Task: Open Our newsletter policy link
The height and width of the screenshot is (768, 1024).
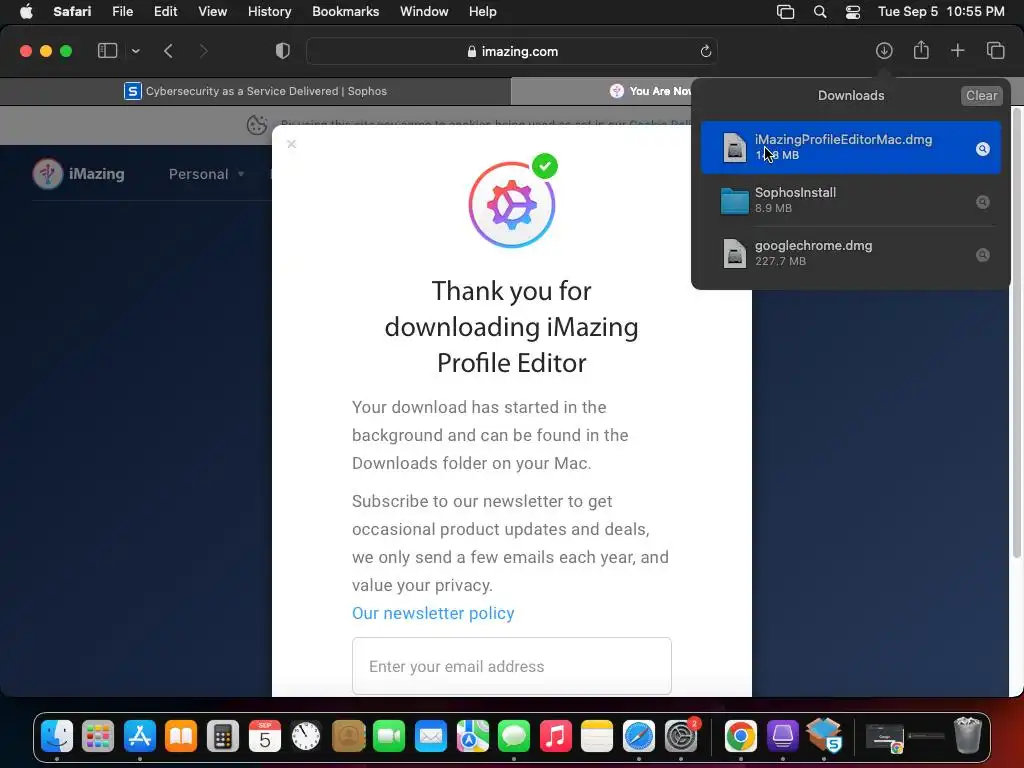Action: click(x=433, y=613)
